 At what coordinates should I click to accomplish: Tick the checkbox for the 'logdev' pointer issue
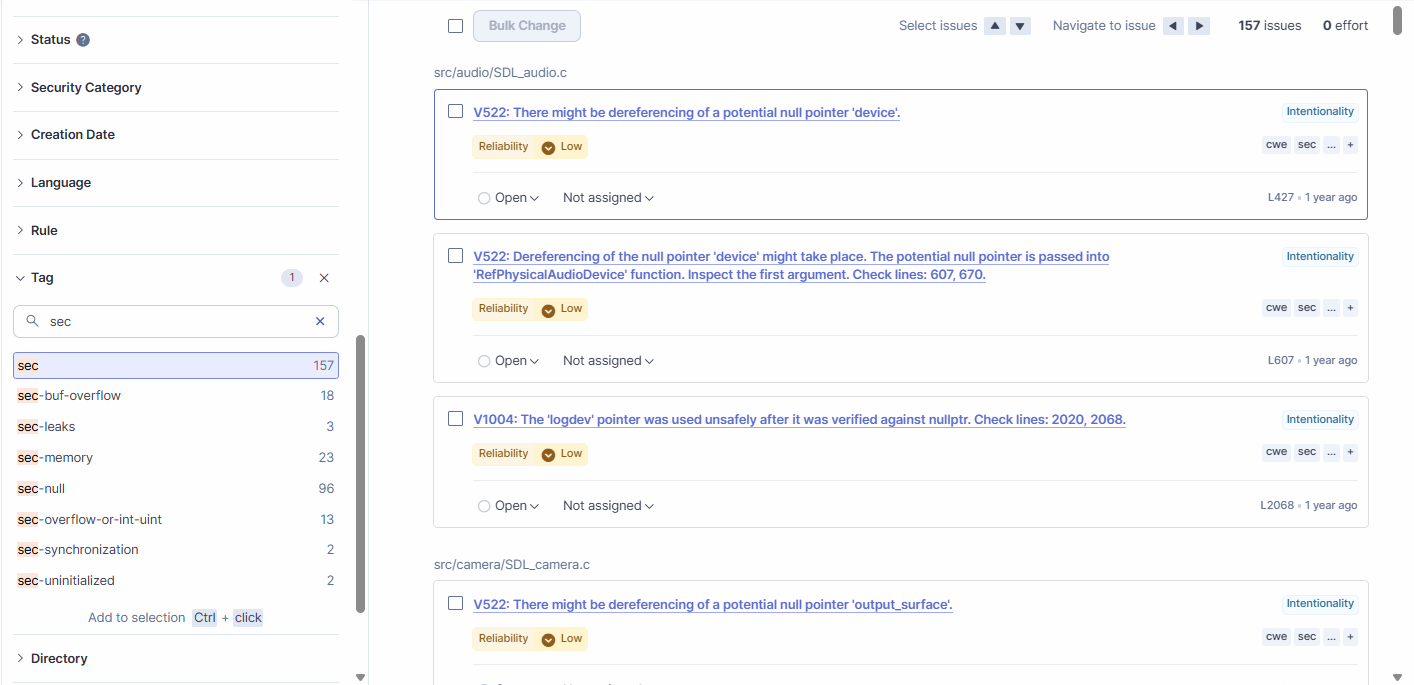pyautogui.click(x=455, y=419)
